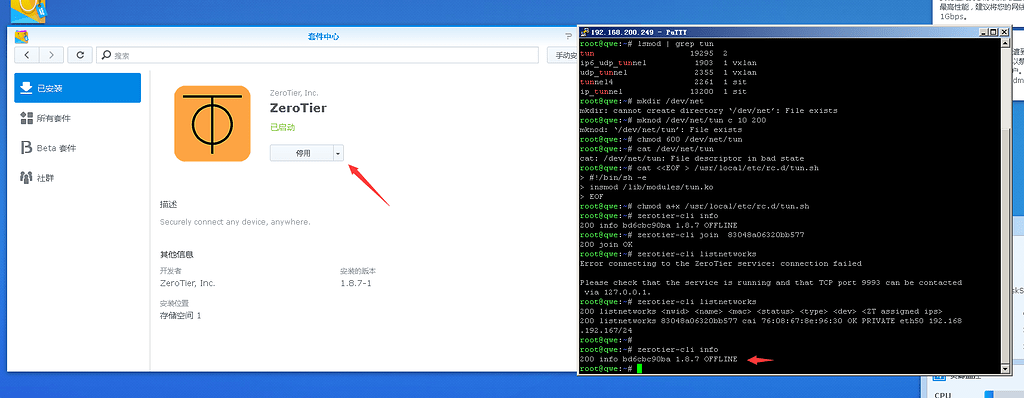Click the PuTTY window system icon
This screenshot has height=398, width=1024.
coord(584,32)
